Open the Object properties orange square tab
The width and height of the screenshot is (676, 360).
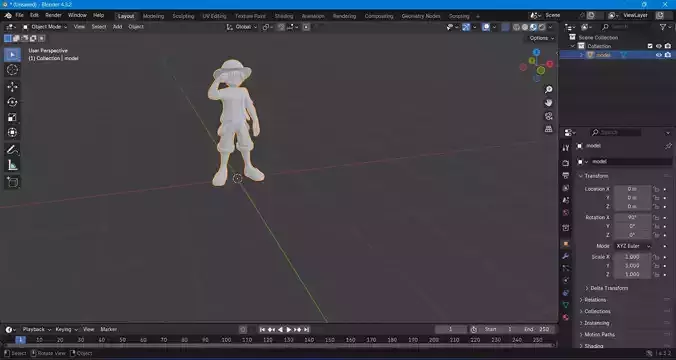point(566,244)
